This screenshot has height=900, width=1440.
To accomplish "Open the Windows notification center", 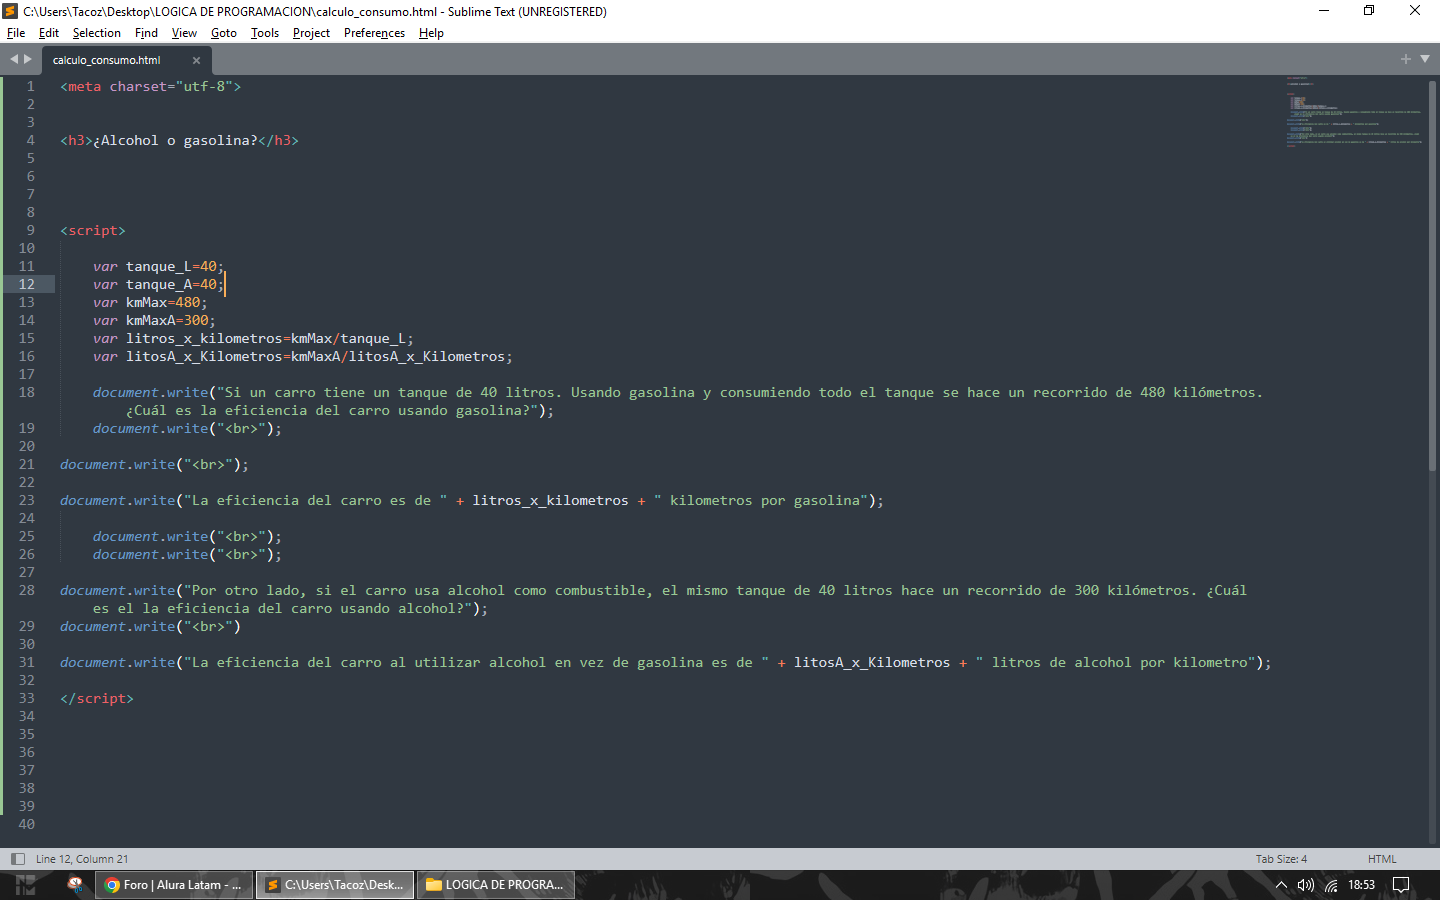I will 1401,885.
